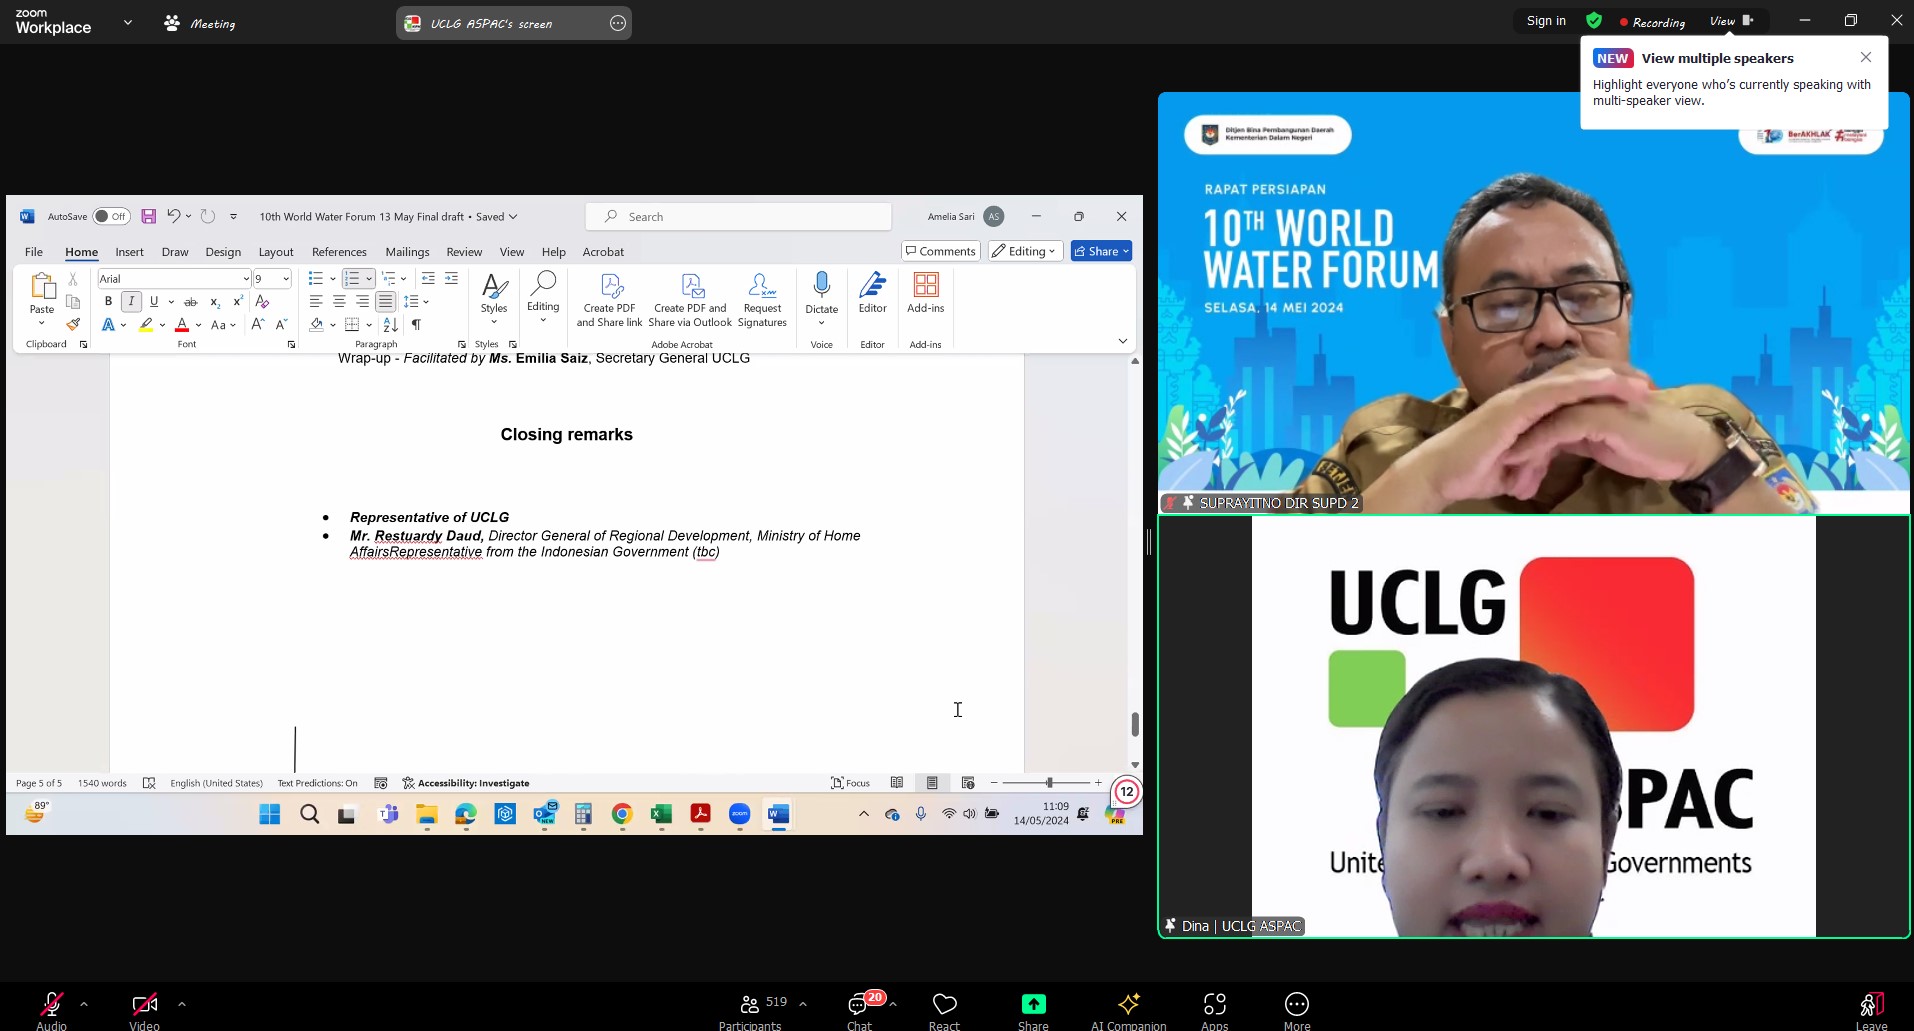Increase indent in Paragraph group

[x=451, y=278]
